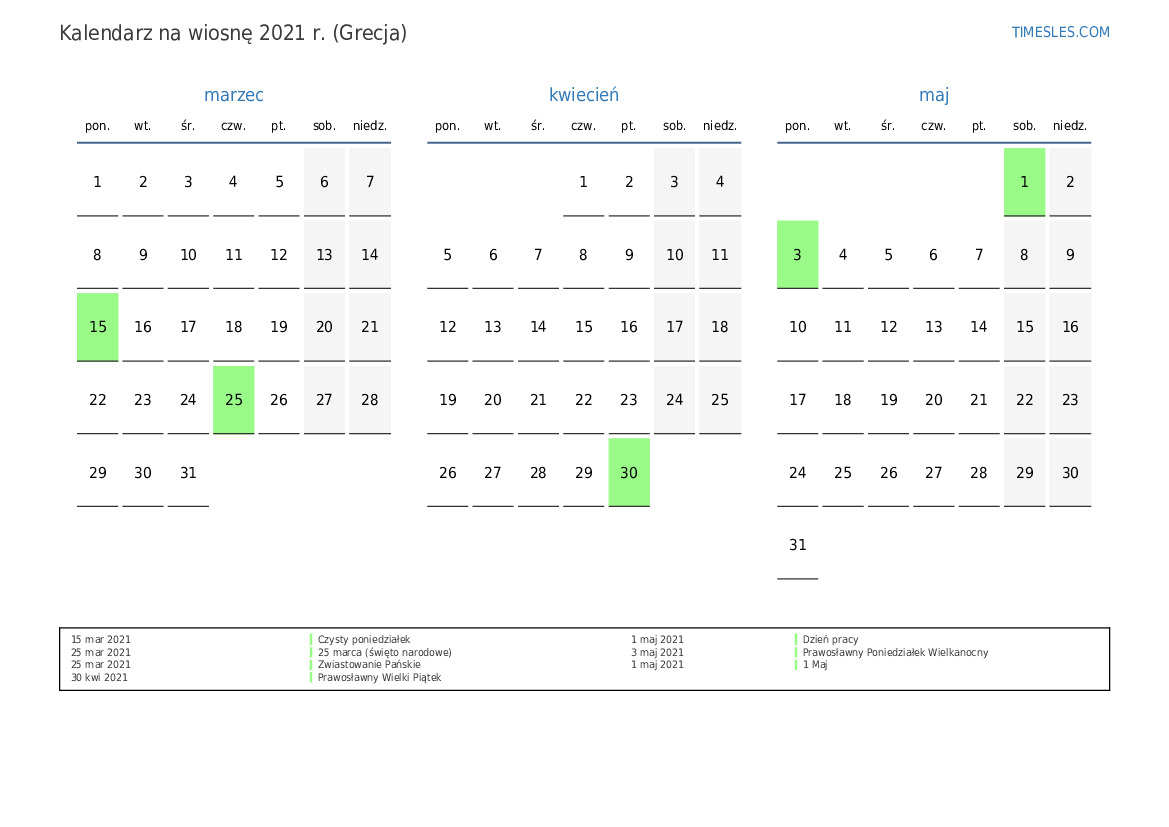Click day 13 in marzec

pos(324,254)
